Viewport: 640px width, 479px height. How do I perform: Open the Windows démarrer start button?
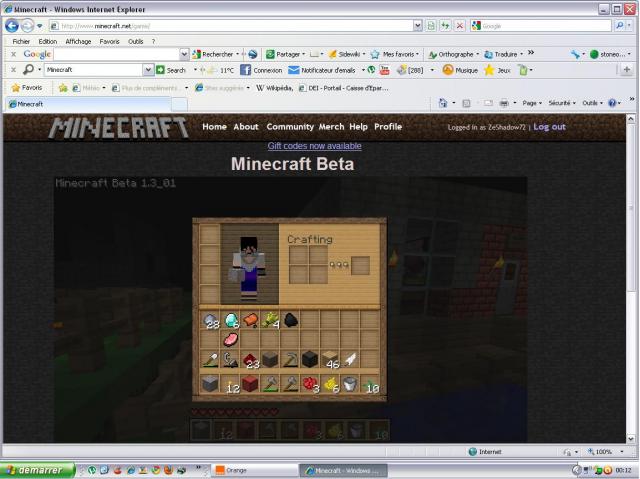coord(38,470)
